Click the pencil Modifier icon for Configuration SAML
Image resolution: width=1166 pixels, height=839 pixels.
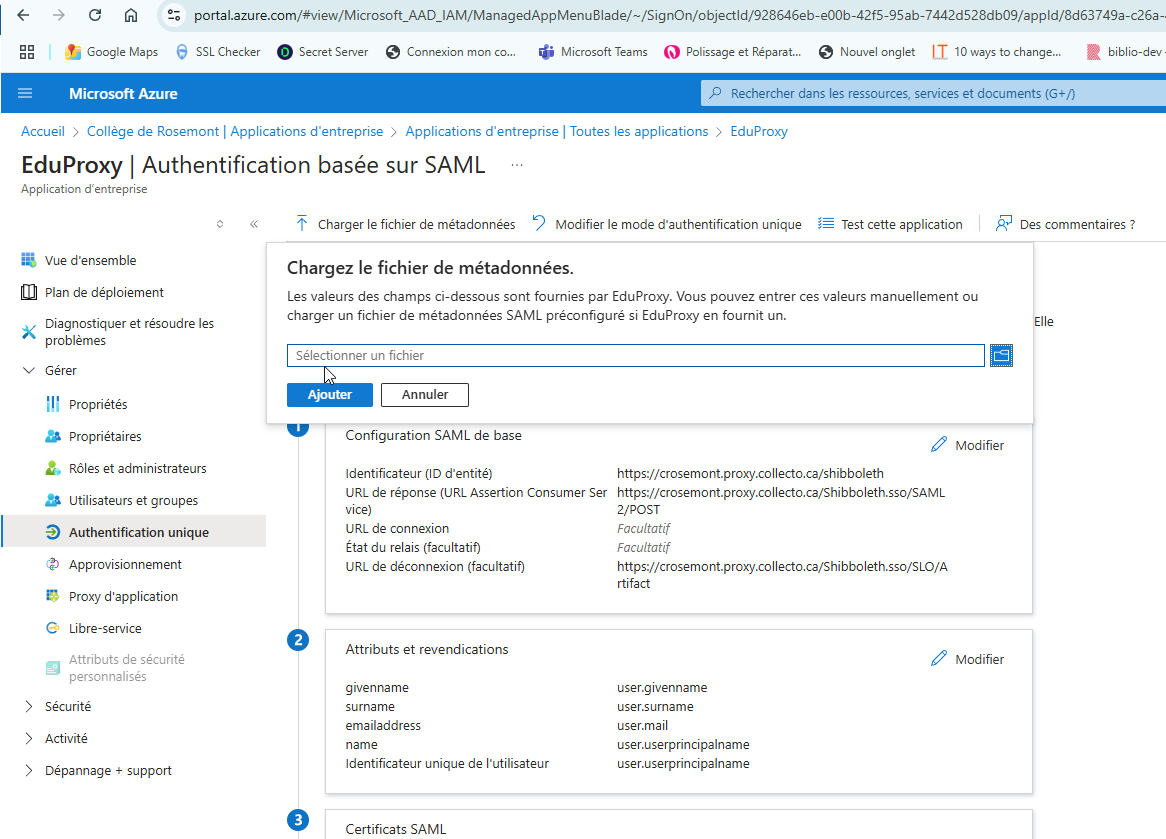pyautogui.click(x=938, y=445)
